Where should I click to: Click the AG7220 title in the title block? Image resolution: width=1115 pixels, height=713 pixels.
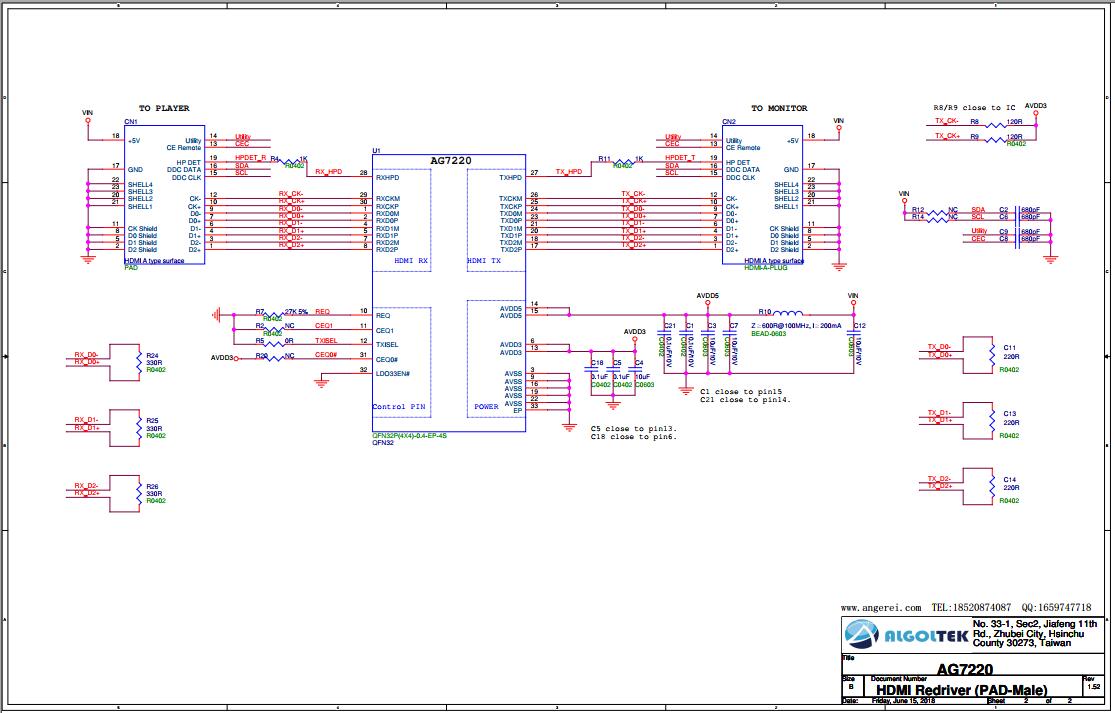pyautogui.click(x=965, y=669)
